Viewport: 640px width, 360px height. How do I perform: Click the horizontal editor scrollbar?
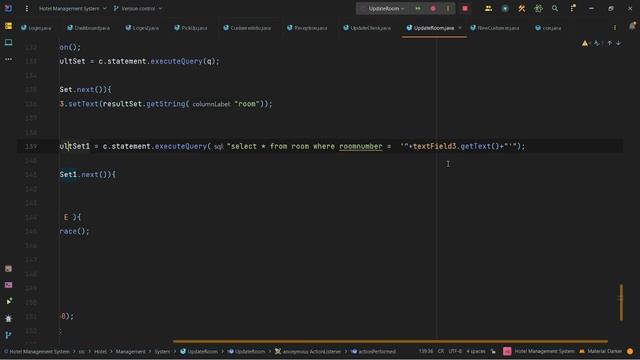point(390,341)
